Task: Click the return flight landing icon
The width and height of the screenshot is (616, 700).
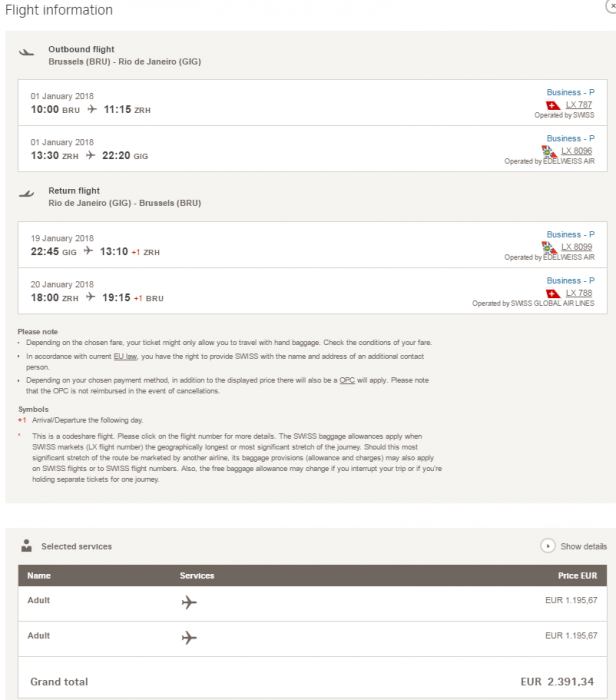Action: 27,194
